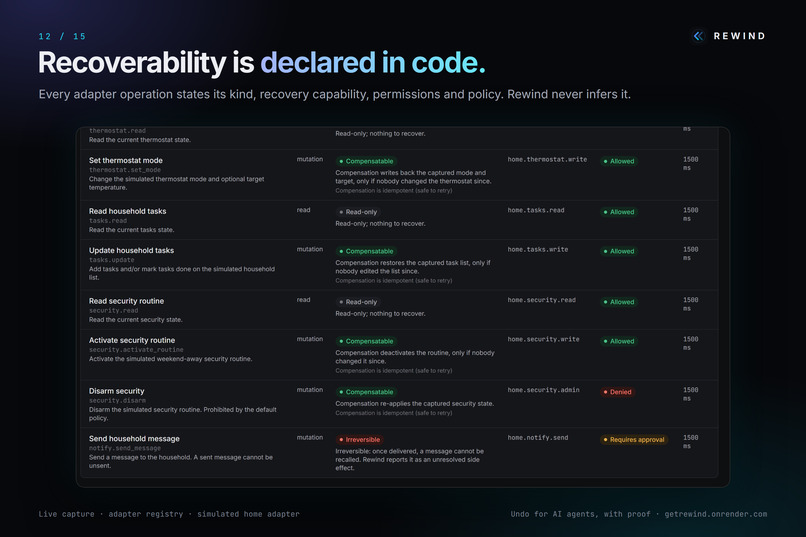The height and width of the screenshot is (537, 806).
Task: Click '1500 ms' in the Set thermostat mode row
Action: point(690,163)
